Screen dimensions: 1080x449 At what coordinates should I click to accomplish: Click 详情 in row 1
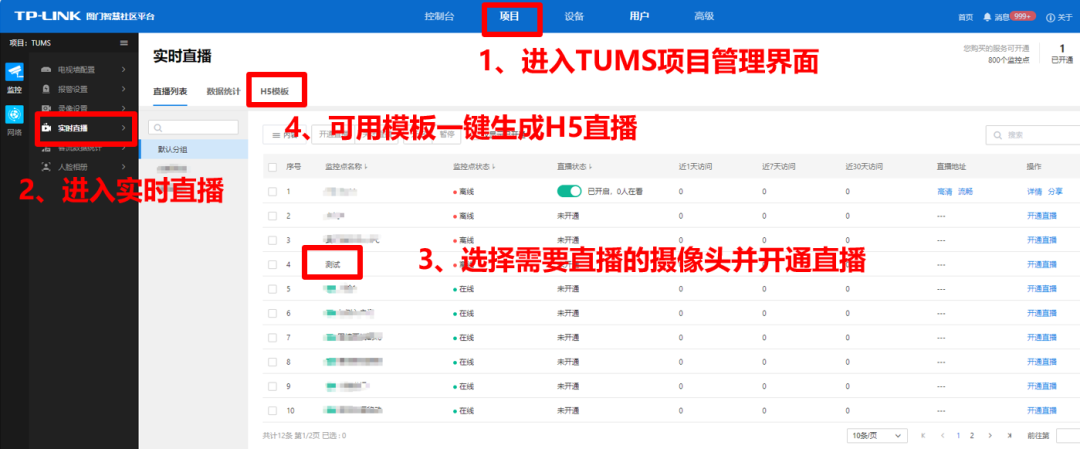click(x=1035, y=191)
